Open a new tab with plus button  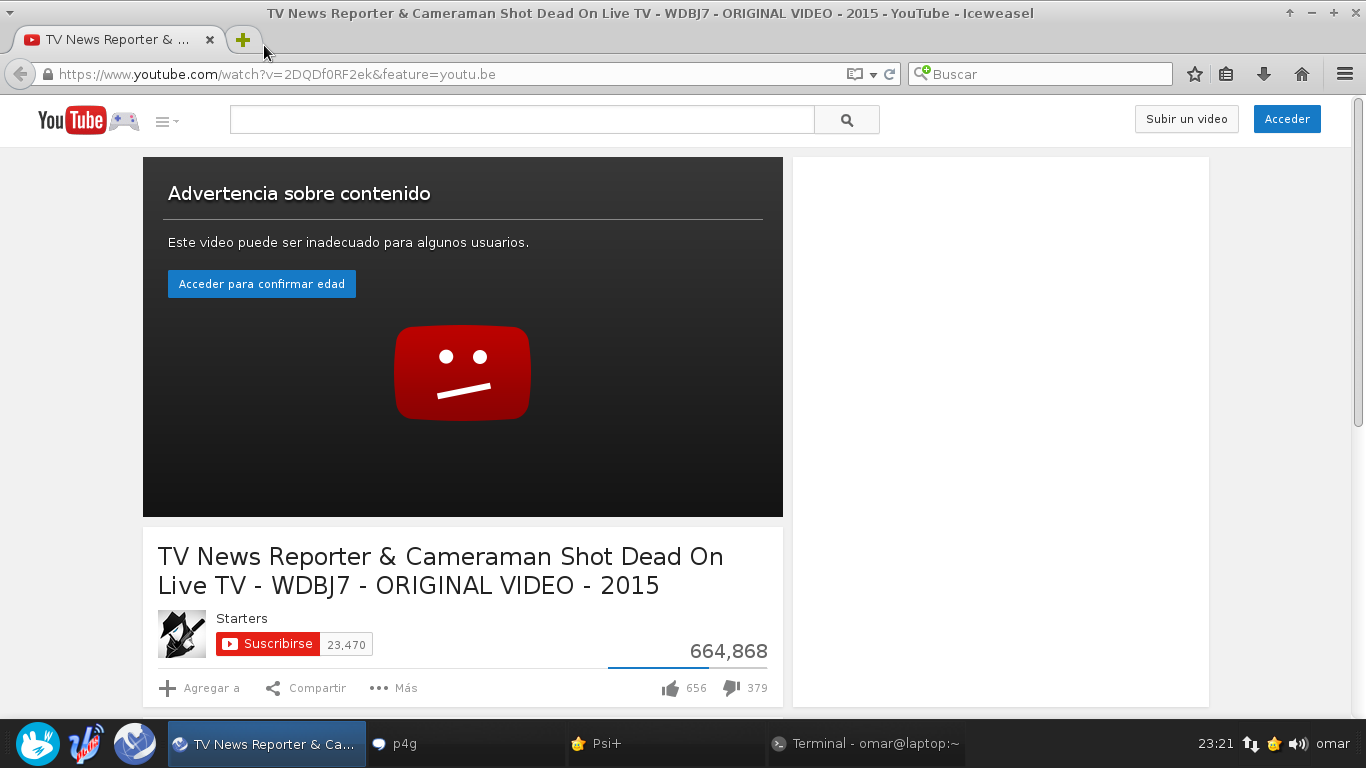click(242, 40)
